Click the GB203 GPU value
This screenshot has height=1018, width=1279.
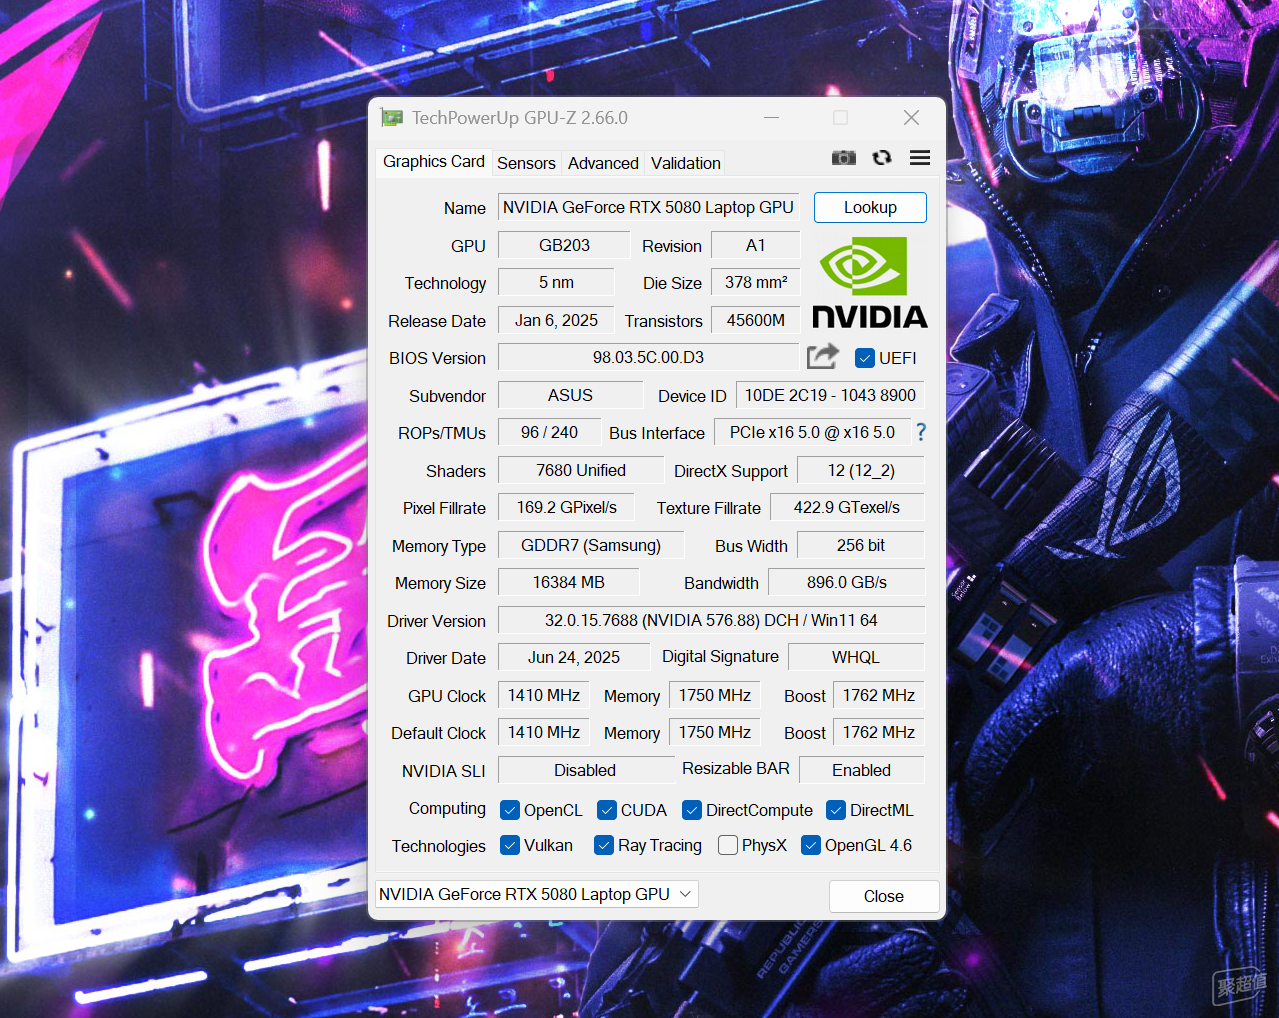click(x=564, y=245)
